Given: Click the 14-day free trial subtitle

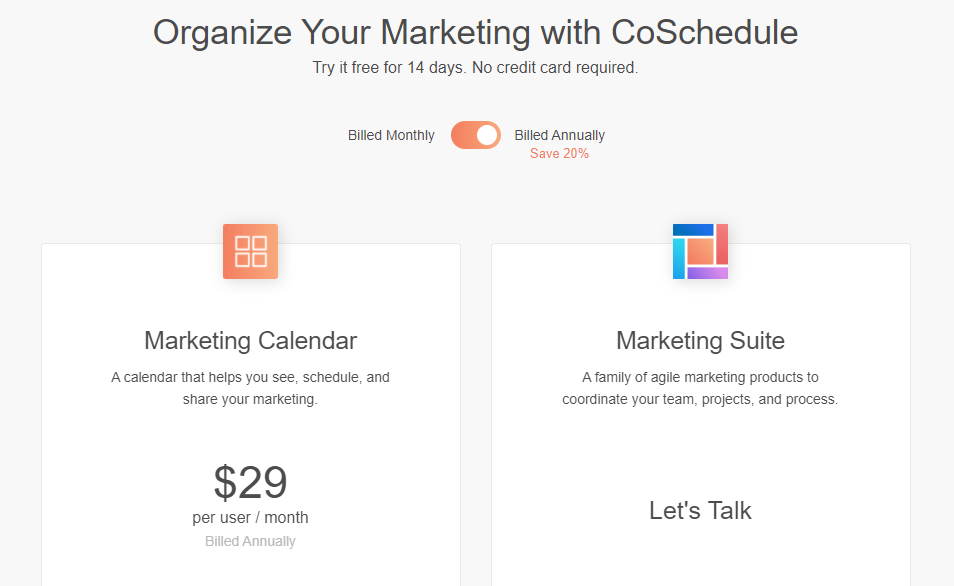Looking at the screenshot, I should coord(475,68).
